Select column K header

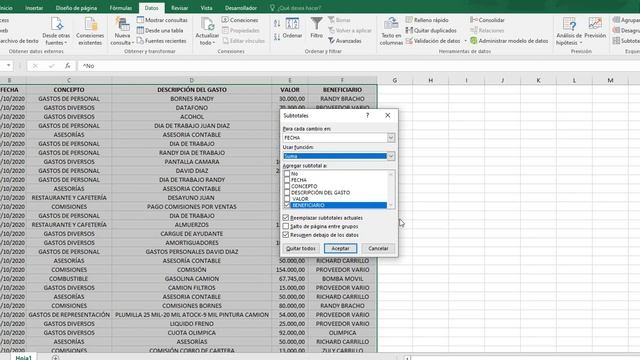click(x=538, y=80)
